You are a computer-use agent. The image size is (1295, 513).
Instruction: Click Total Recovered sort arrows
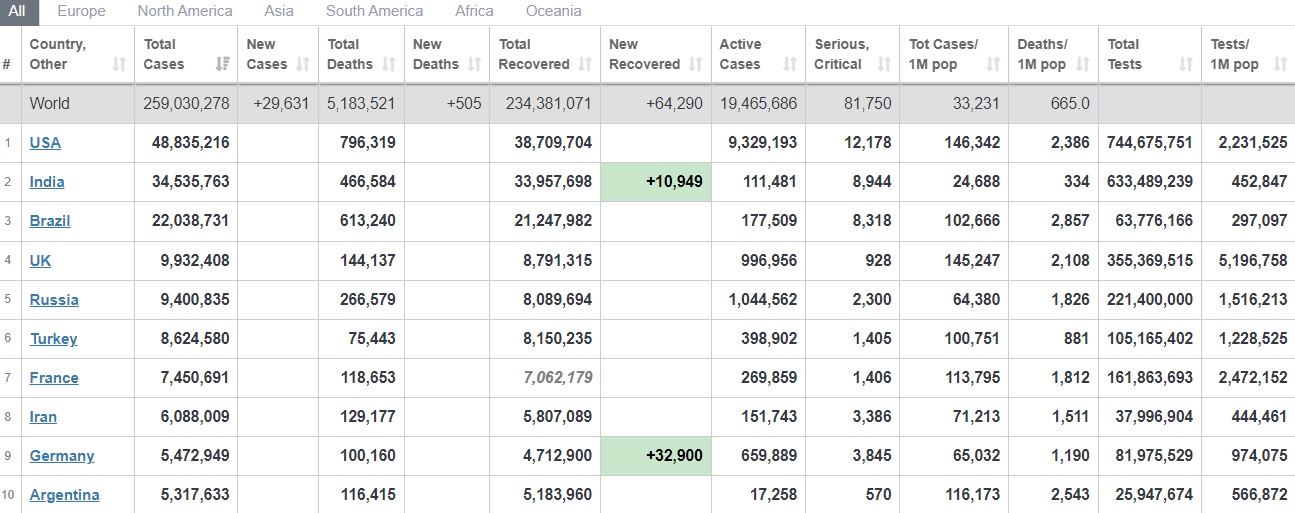pos(586,65)
